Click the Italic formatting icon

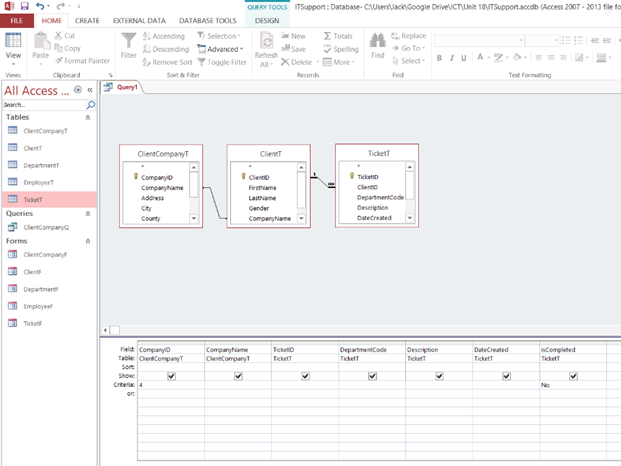451,58
